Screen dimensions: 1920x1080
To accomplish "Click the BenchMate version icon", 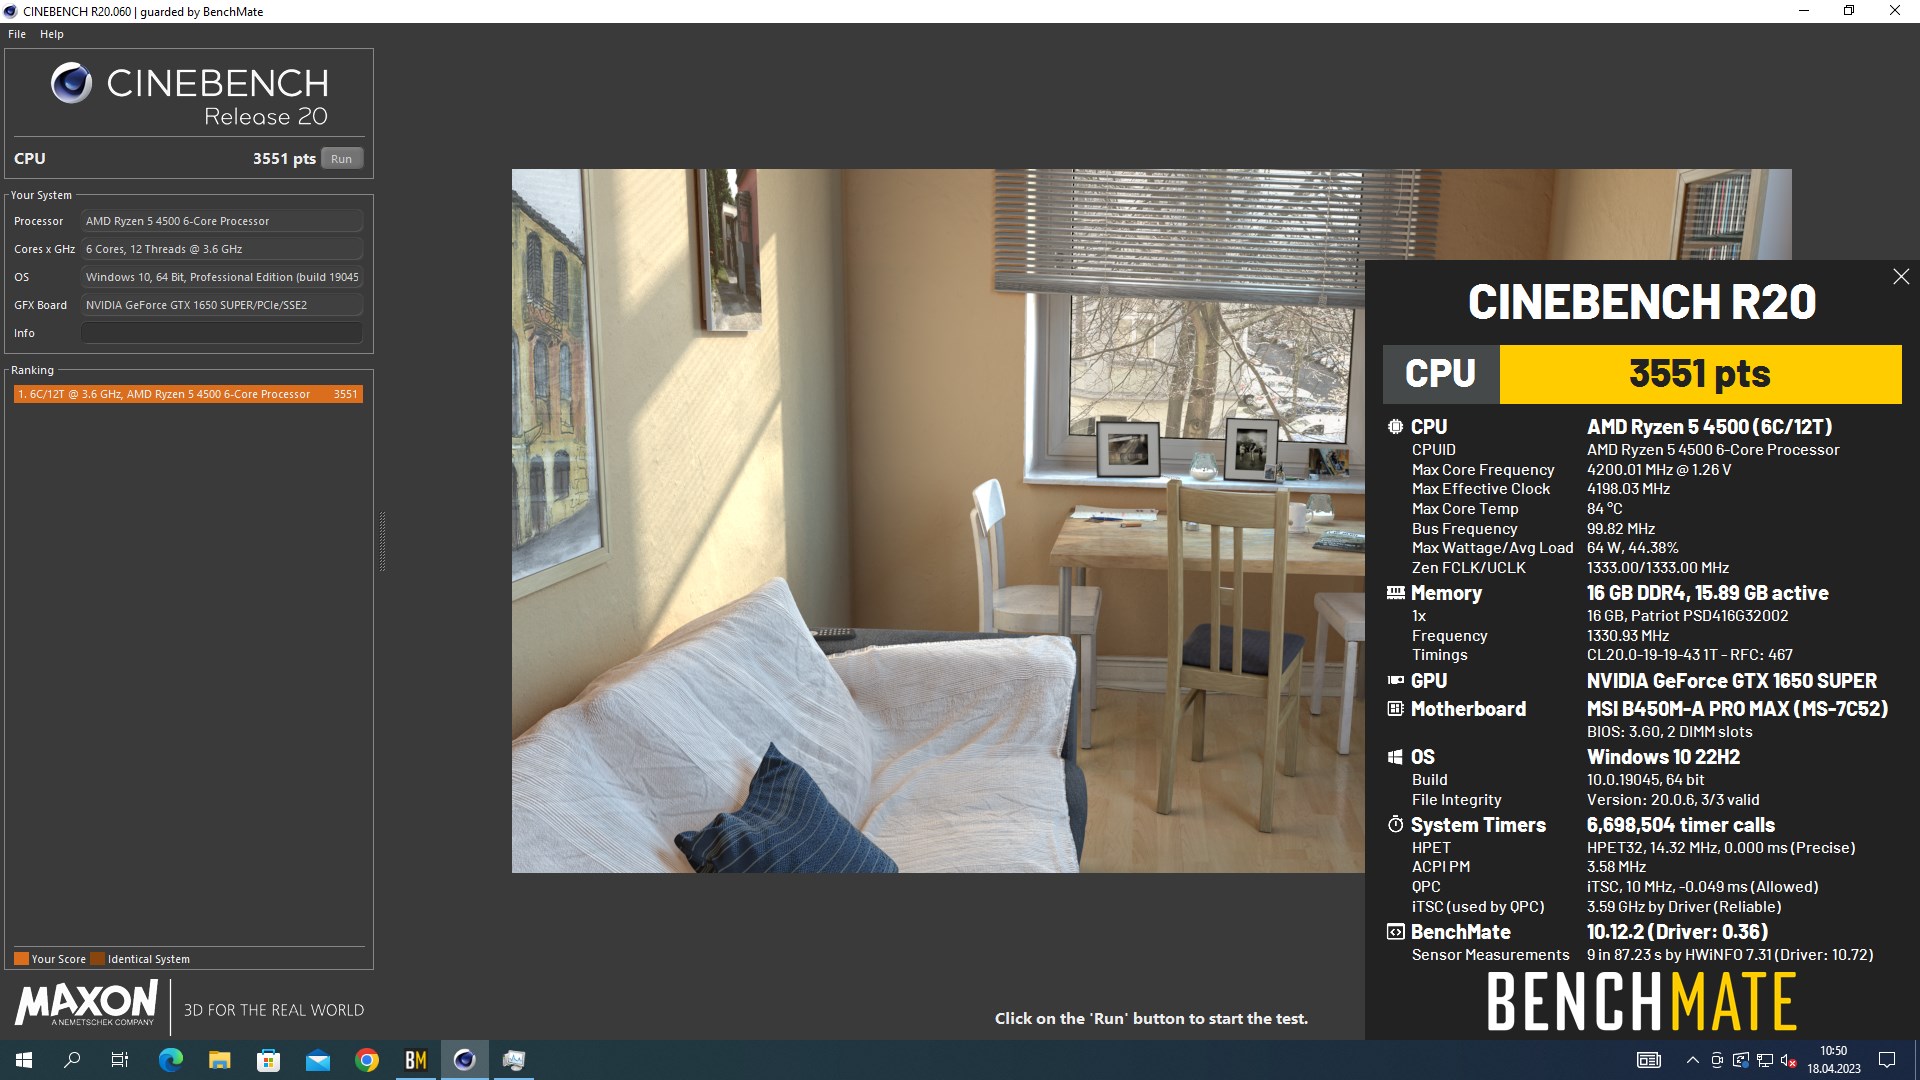I will tap(1395, 932).
